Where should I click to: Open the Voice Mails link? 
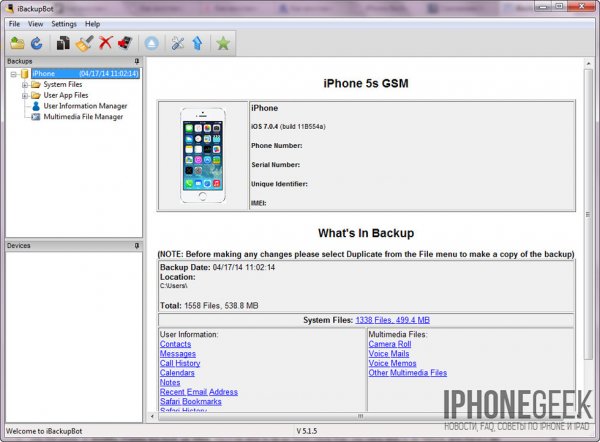pos(389,354)
